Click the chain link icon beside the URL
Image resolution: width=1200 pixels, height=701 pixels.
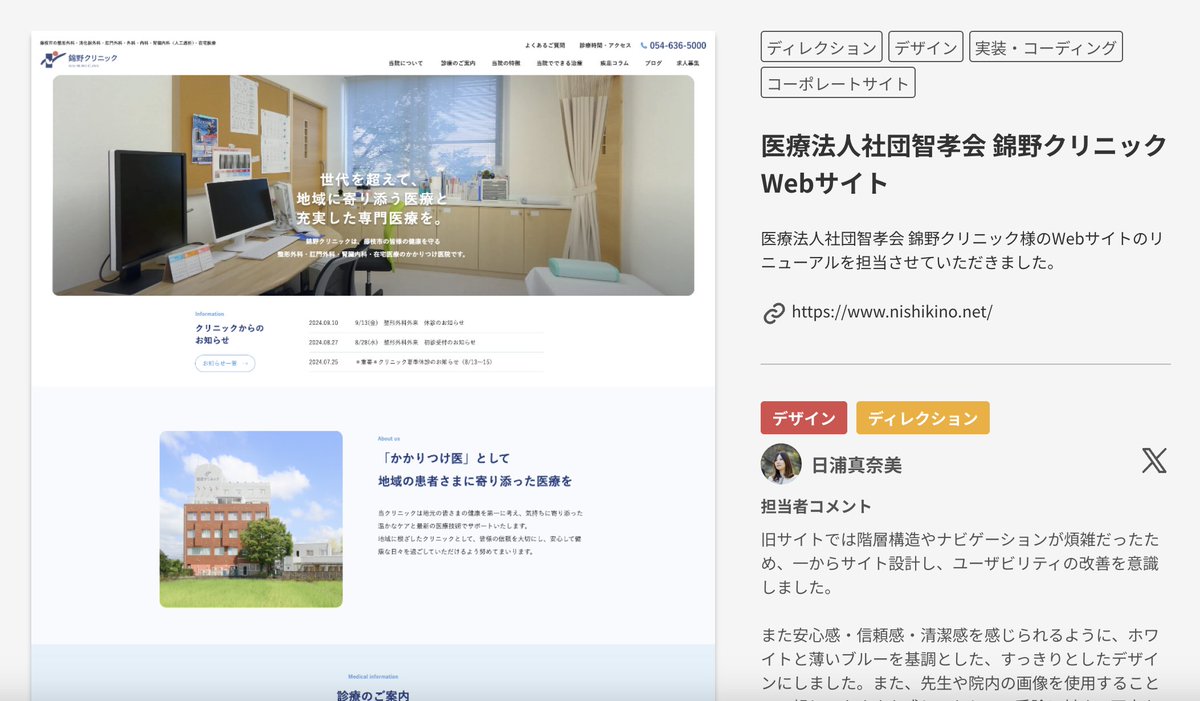[773, 313]
